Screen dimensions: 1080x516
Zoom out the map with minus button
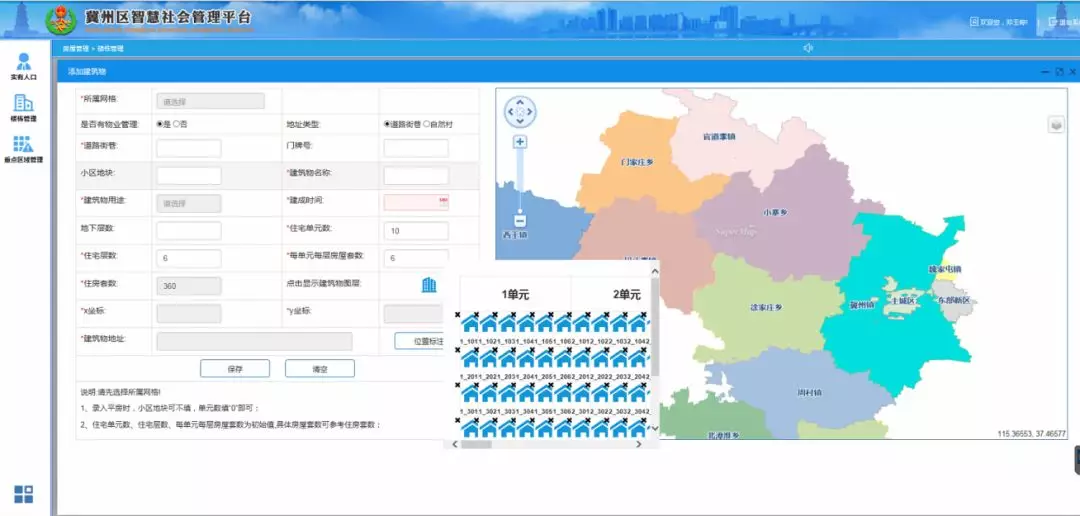tap(520, 221)
